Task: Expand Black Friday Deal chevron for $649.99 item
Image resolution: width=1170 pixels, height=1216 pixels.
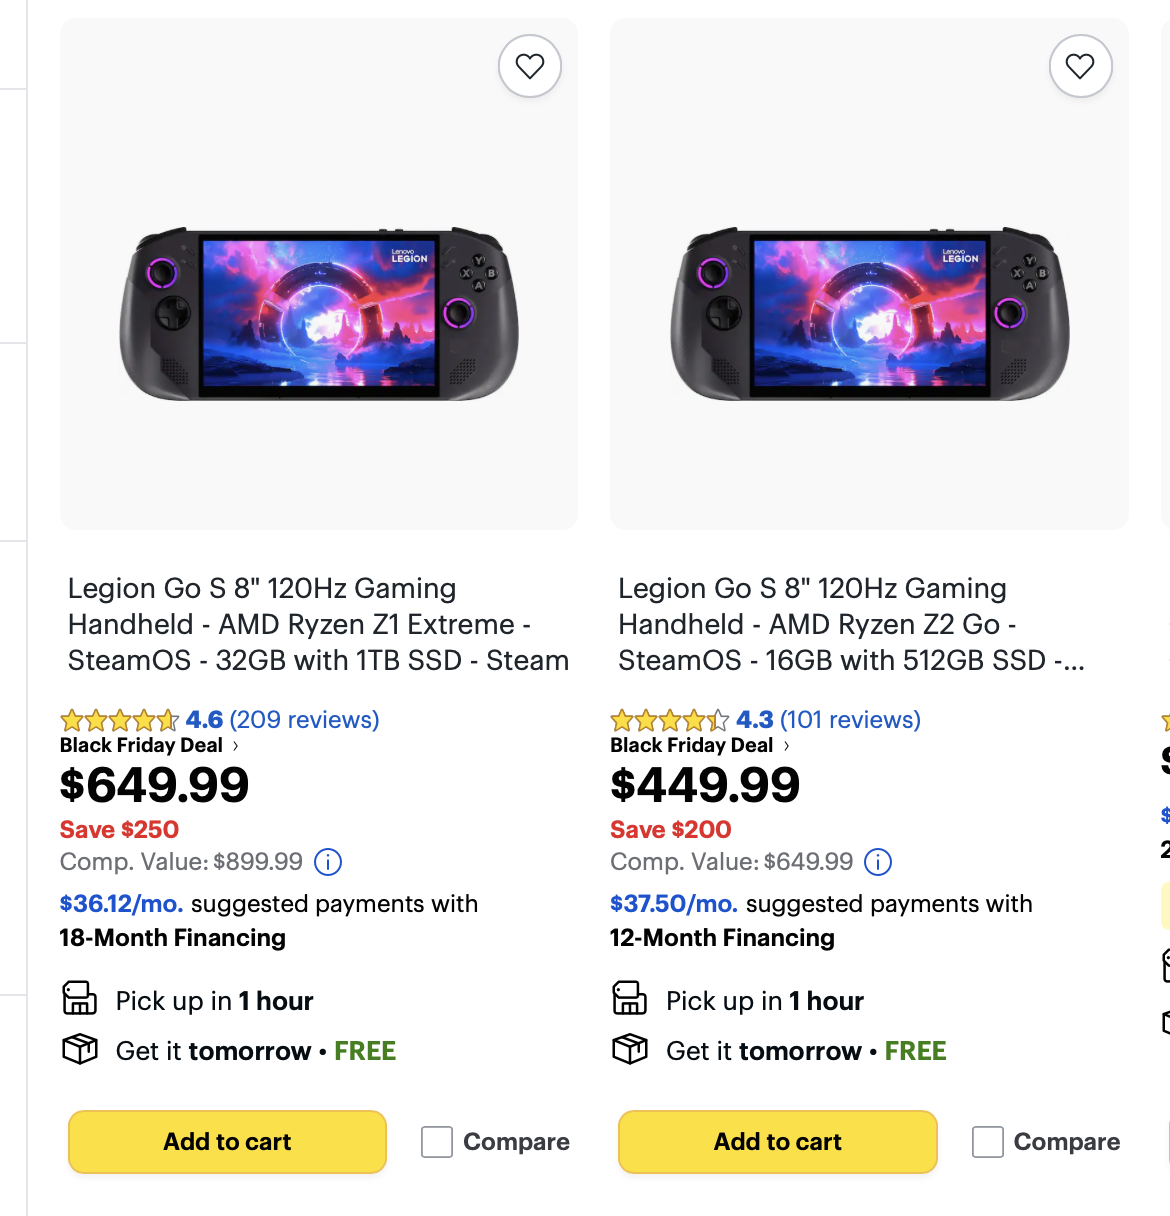Action: point(236,746)
